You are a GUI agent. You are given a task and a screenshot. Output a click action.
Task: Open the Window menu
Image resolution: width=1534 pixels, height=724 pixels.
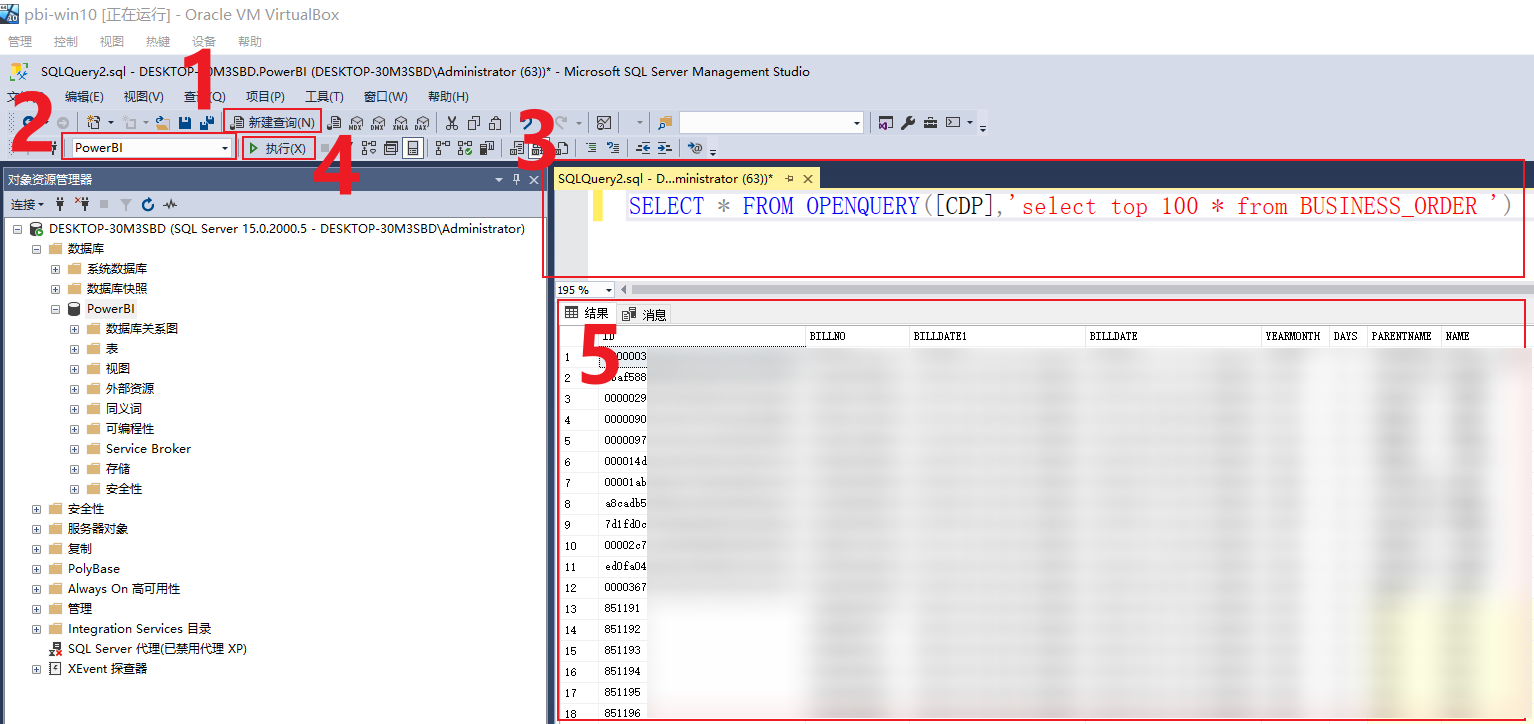point(385,97)
